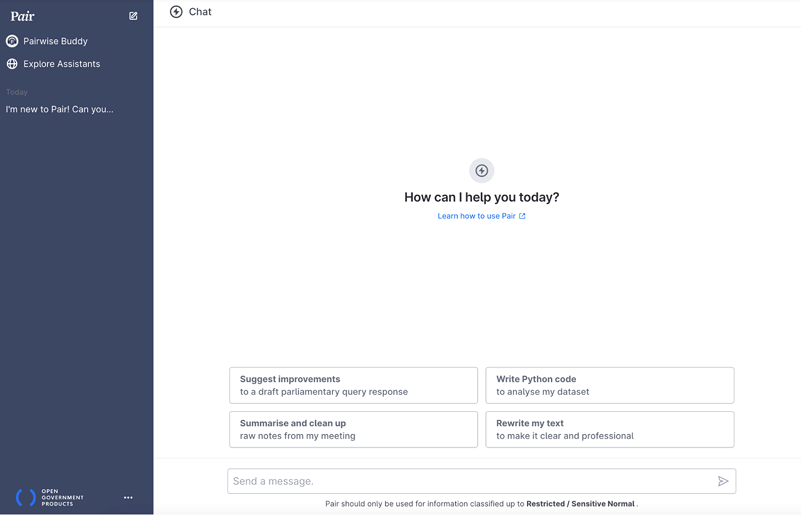Click the center lightning bolt icon
Viewport: 801px width, 516px height.
[x=482, y=171]
